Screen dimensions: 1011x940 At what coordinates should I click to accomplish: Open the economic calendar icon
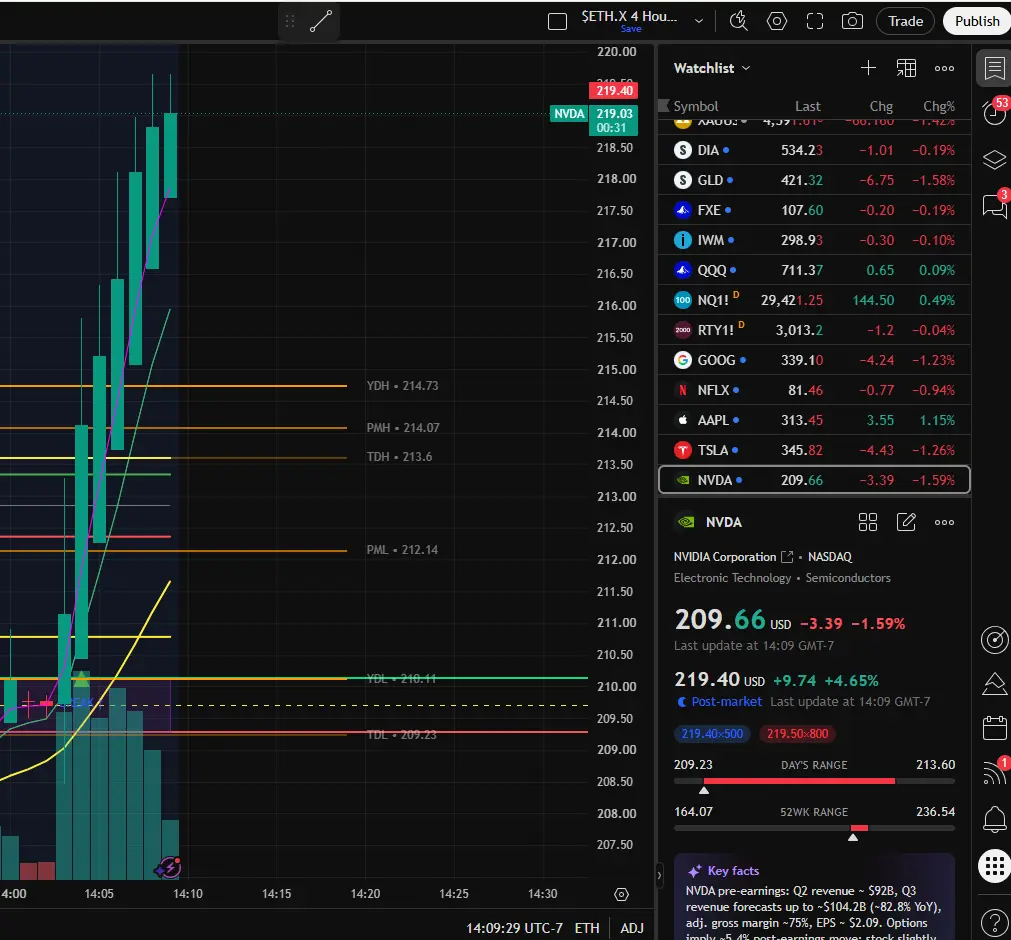994,727
